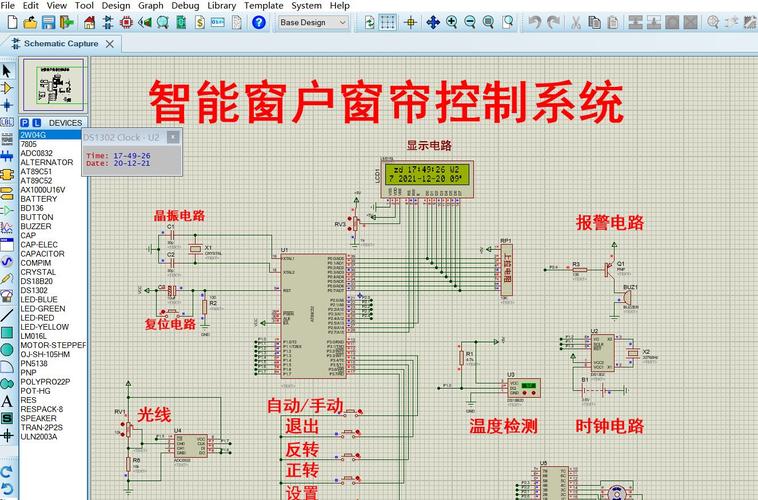Select the Component mode tool
This screenshot has height=500, width=758.
7,88
